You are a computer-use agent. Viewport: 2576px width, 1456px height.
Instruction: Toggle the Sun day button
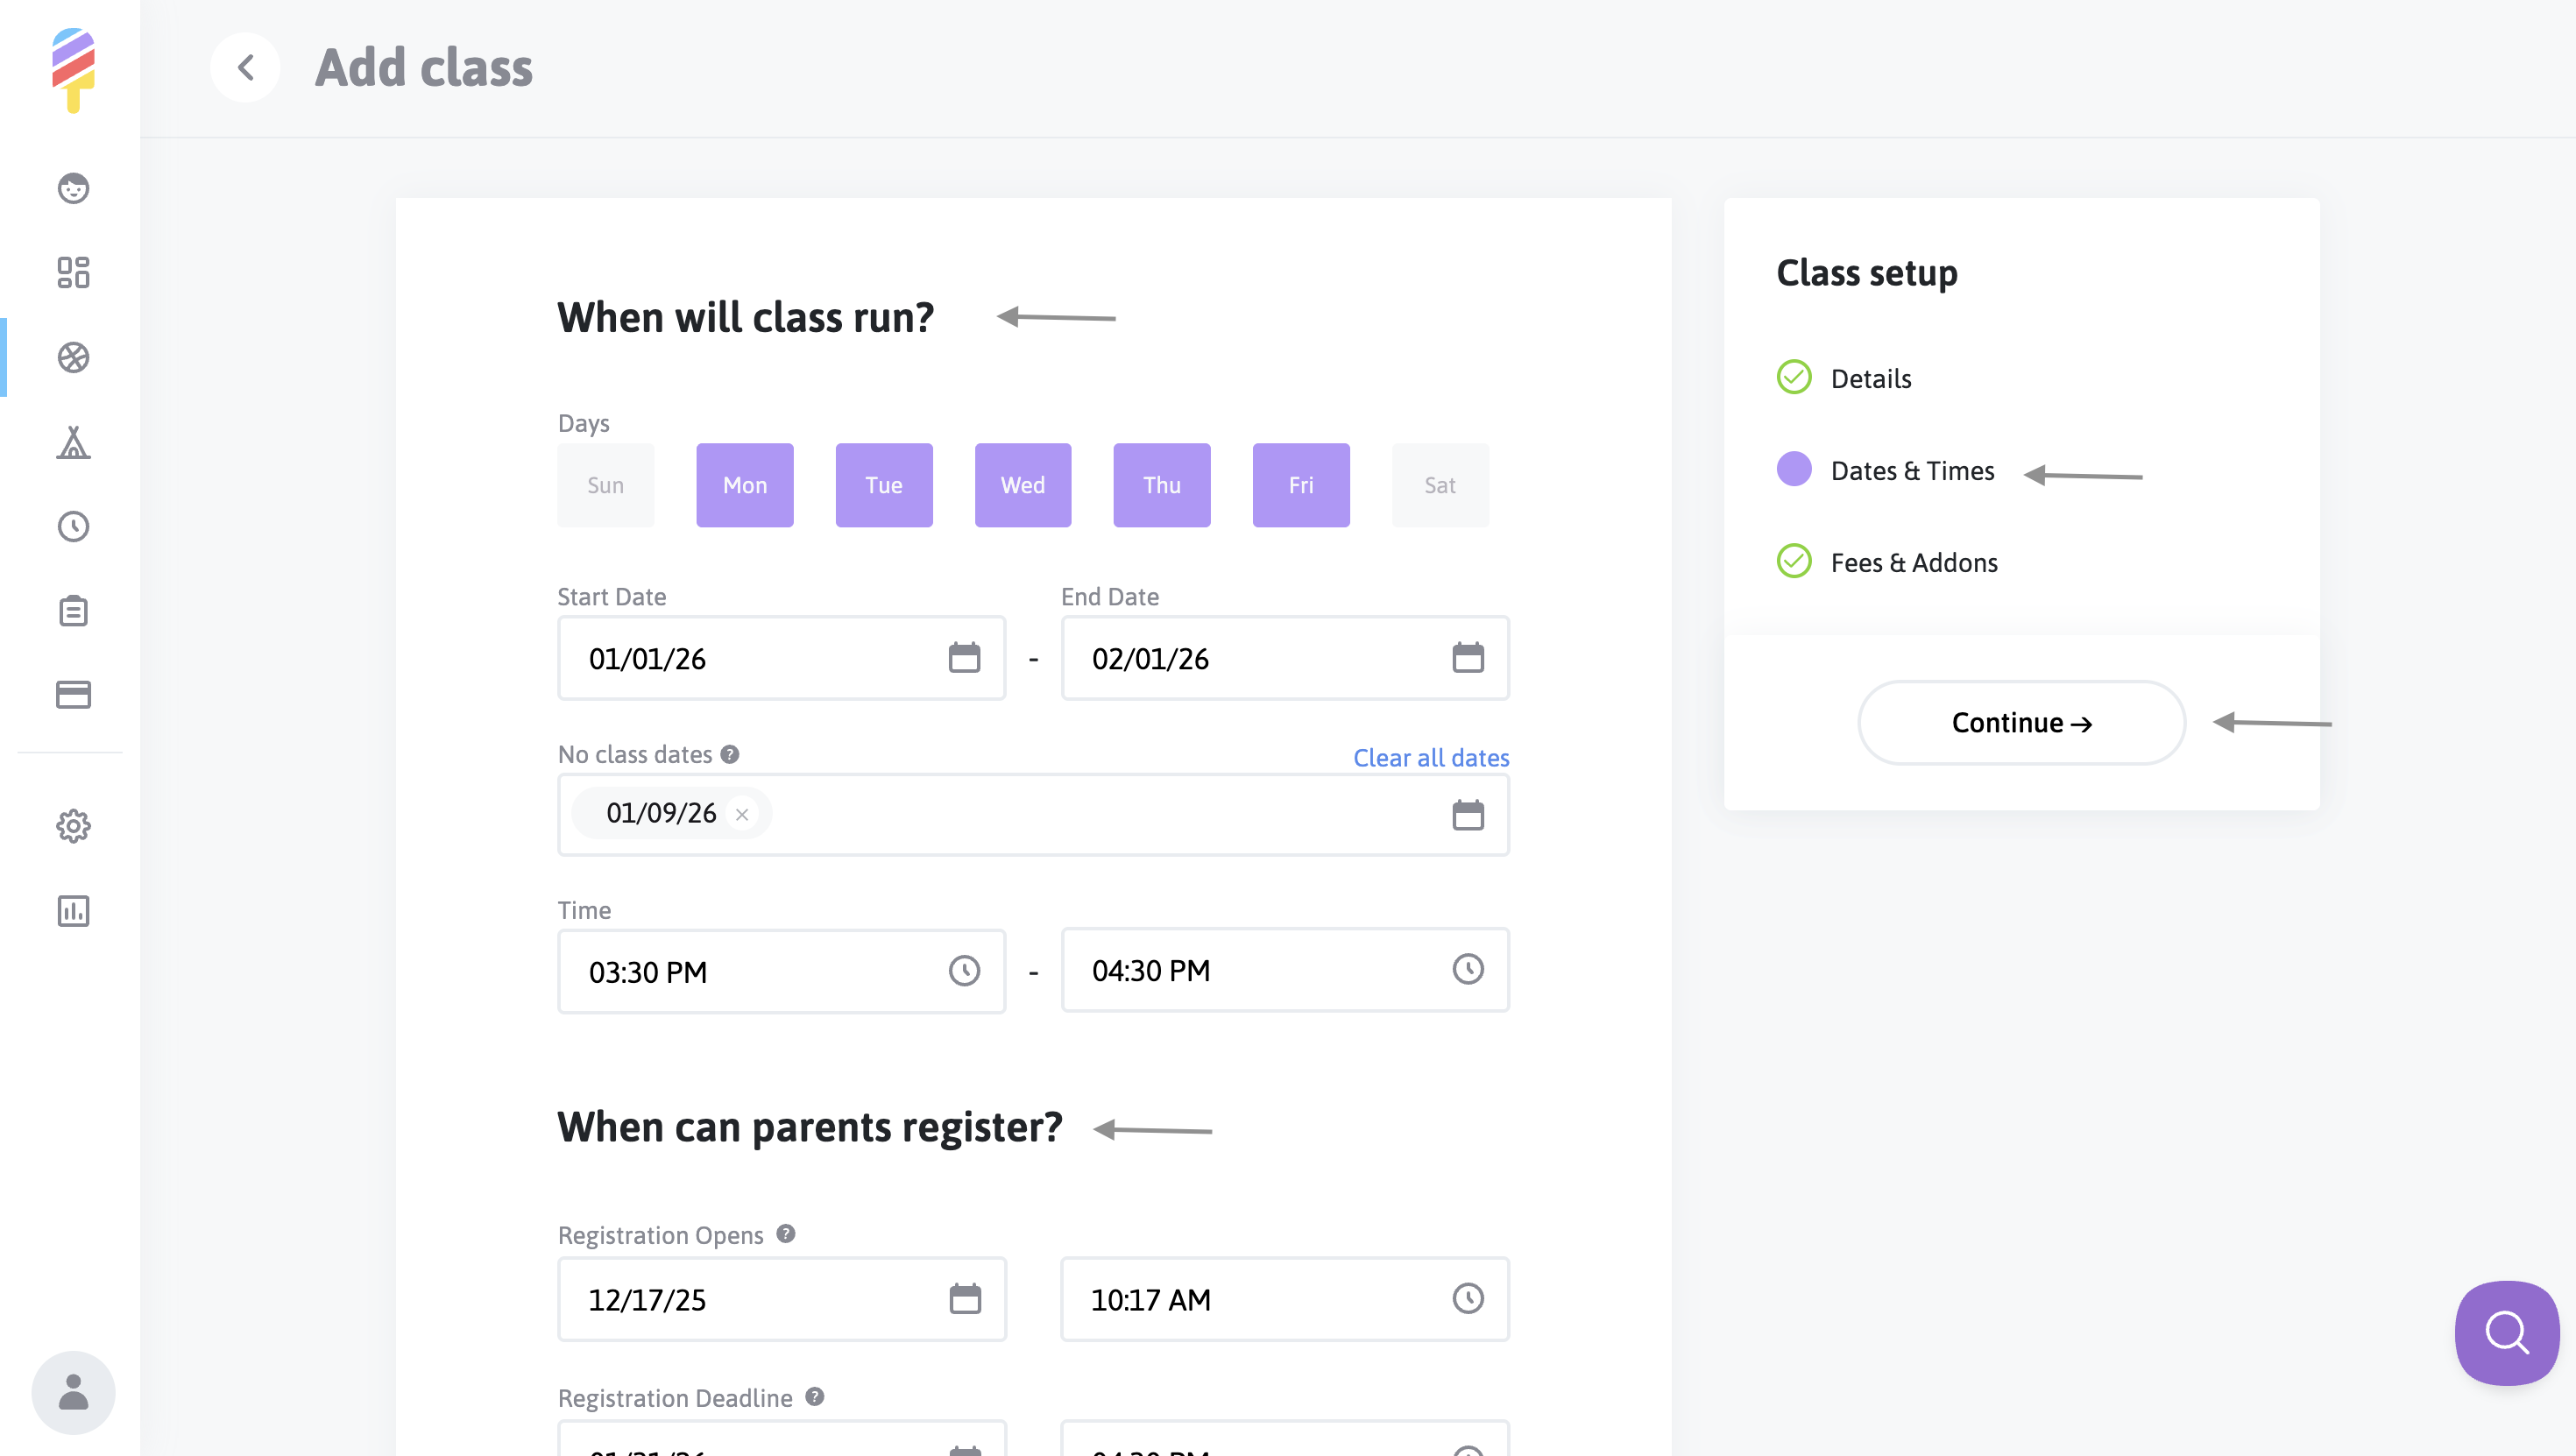[605, 485]
